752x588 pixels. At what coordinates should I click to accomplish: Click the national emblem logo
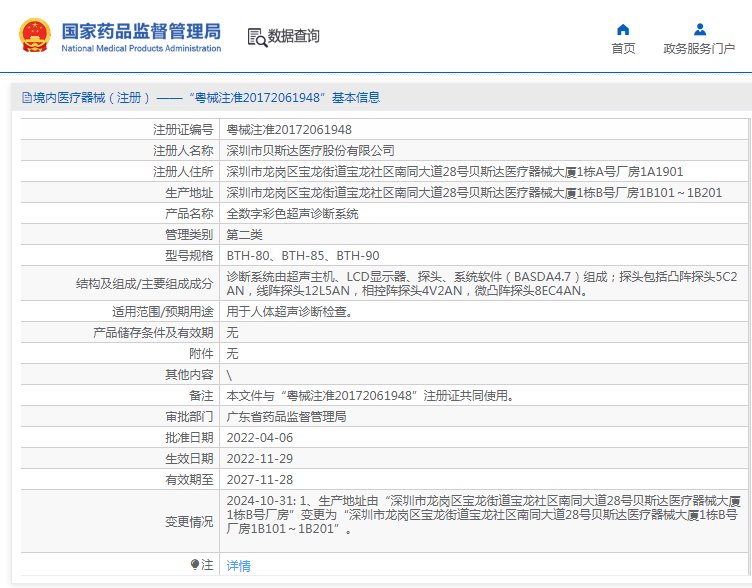[x=35, y=36]
